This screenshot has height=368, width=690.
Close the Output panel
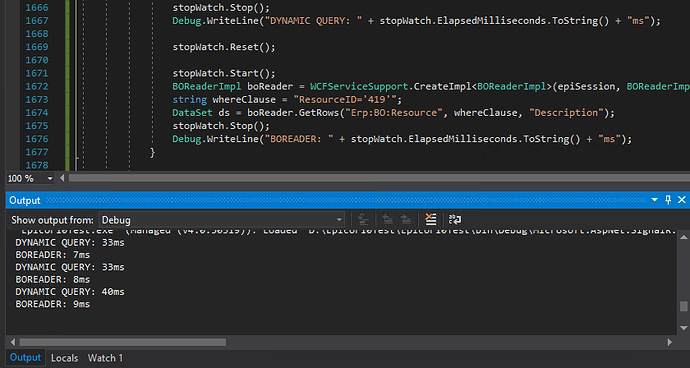click(682, 200)
